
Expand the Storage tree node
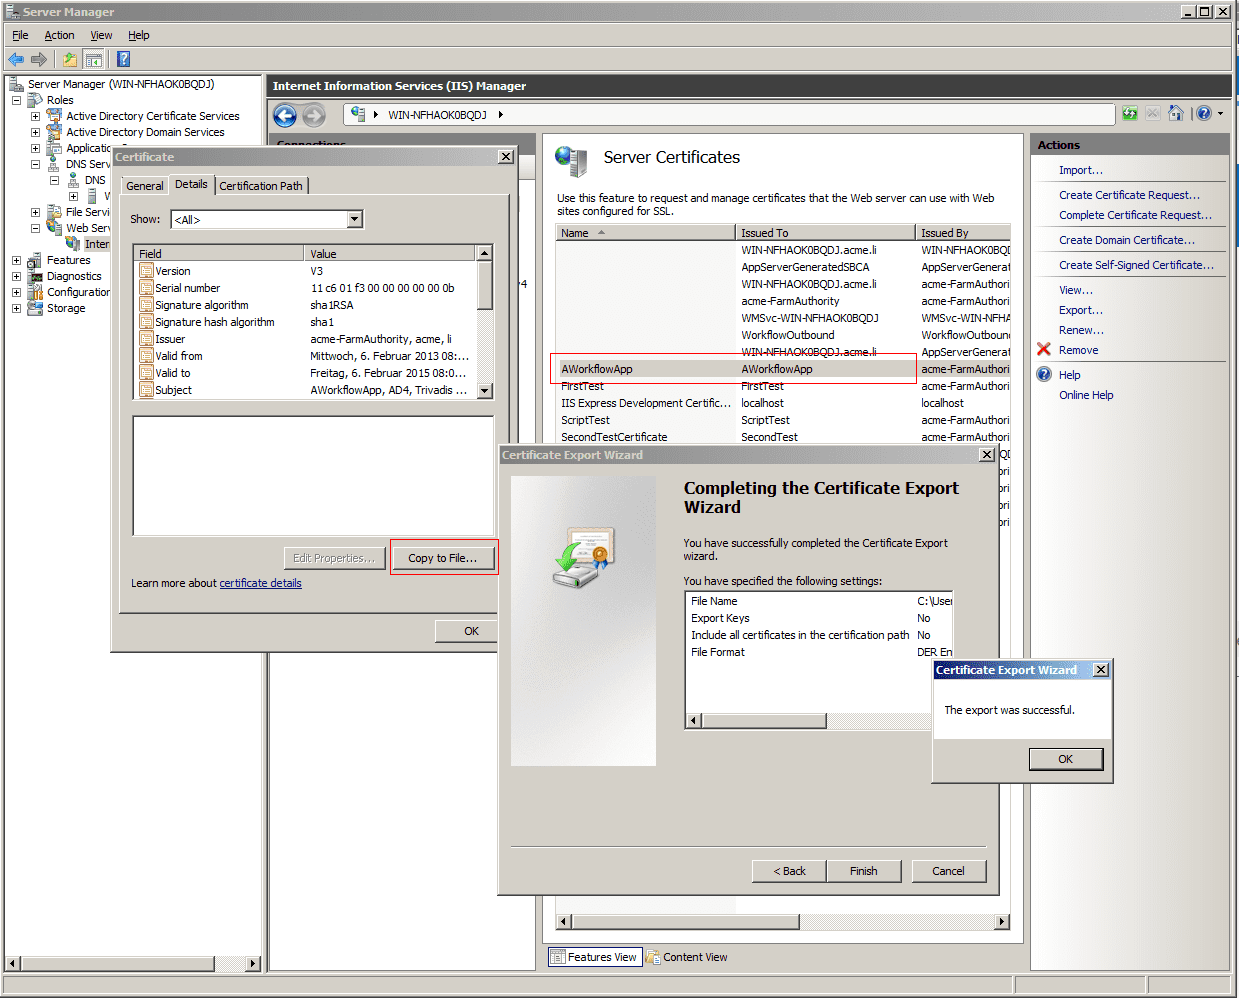point(16,308)
